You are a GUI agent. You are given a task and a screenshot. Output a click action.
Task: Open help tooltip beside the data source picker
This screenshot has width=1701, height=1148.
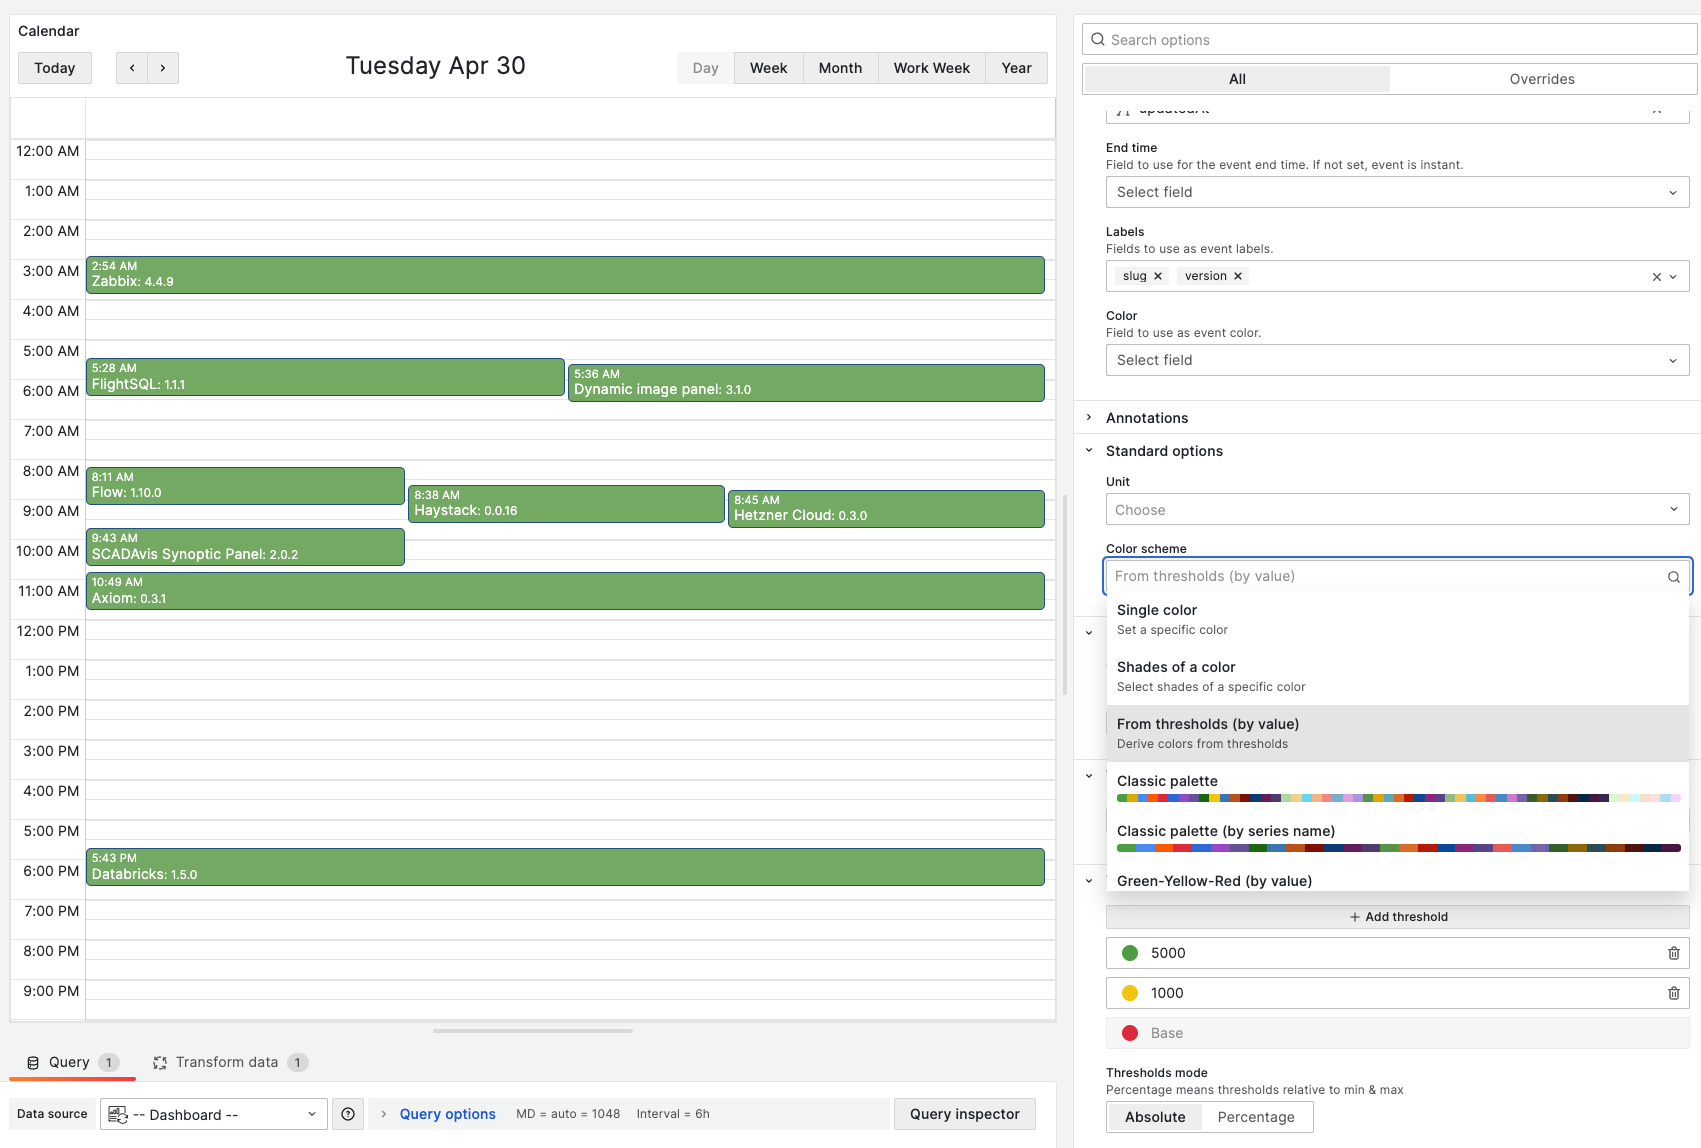[347, 1113]
